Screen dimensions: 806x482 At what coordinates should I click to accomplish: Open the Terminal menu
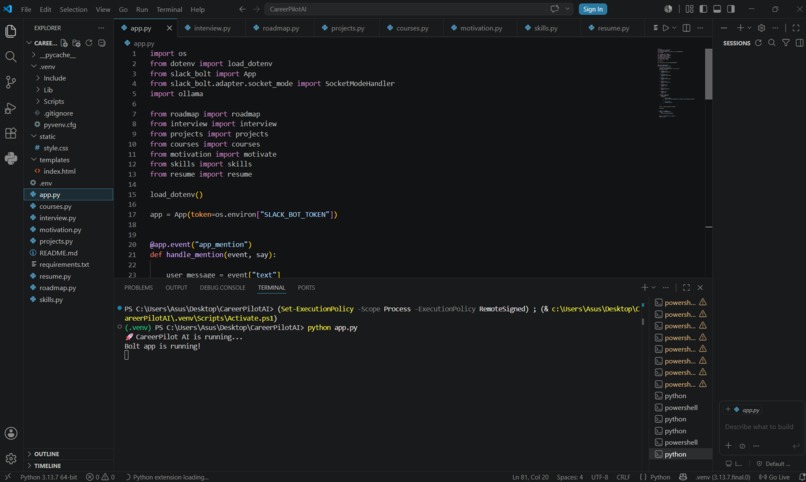(x=169, y=9)
